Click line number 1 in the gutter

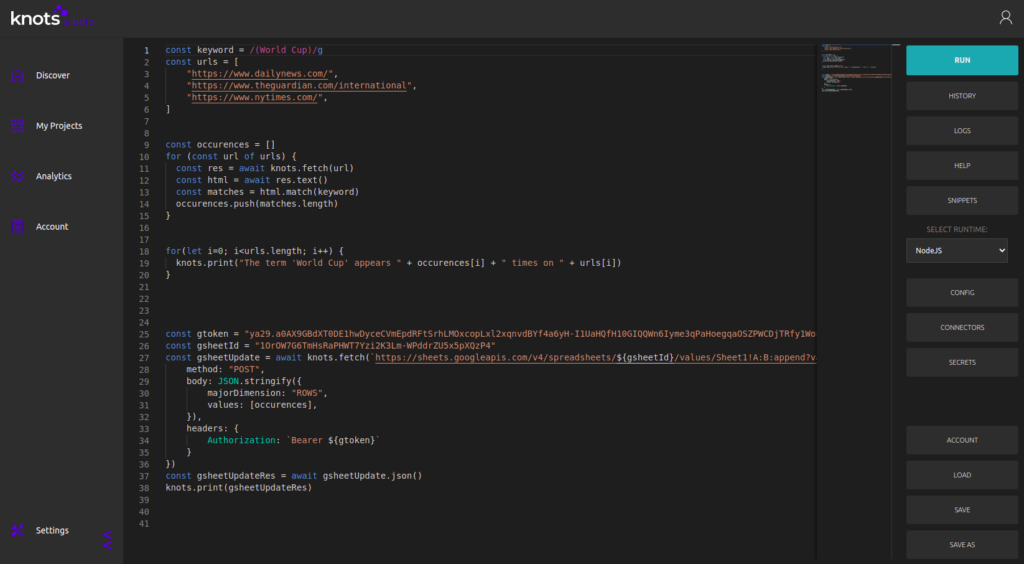tap(146, 50)
